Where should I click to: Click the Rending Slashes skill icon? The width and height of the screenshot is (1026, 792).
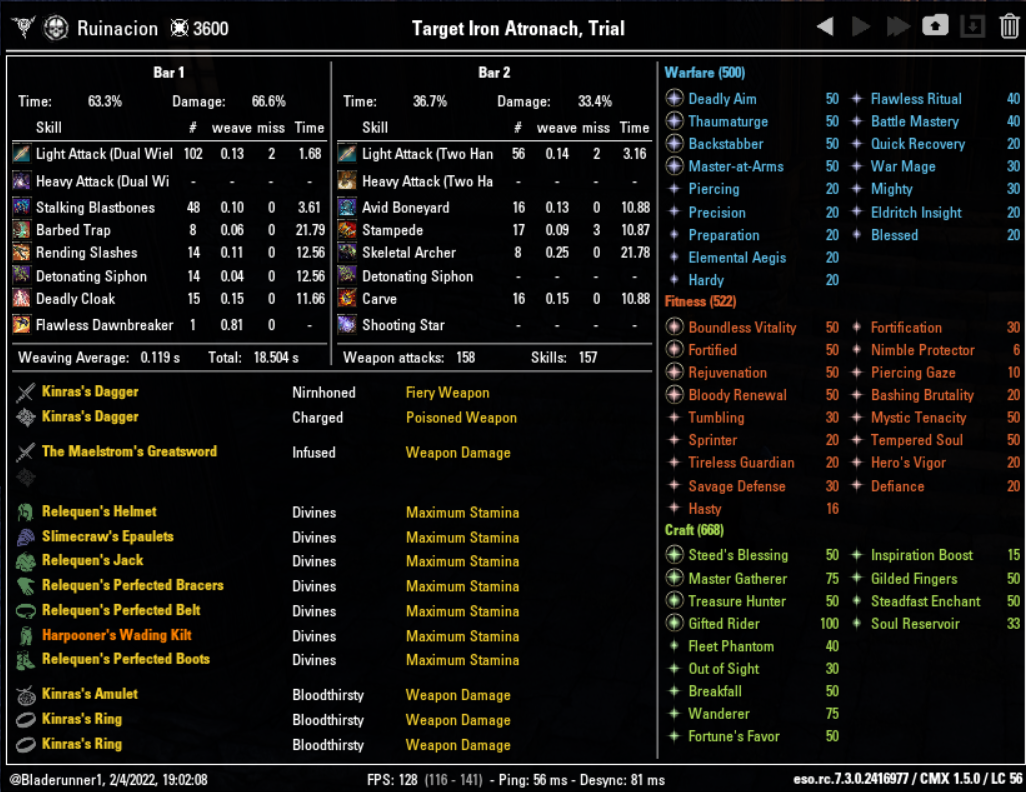(22, 252)
